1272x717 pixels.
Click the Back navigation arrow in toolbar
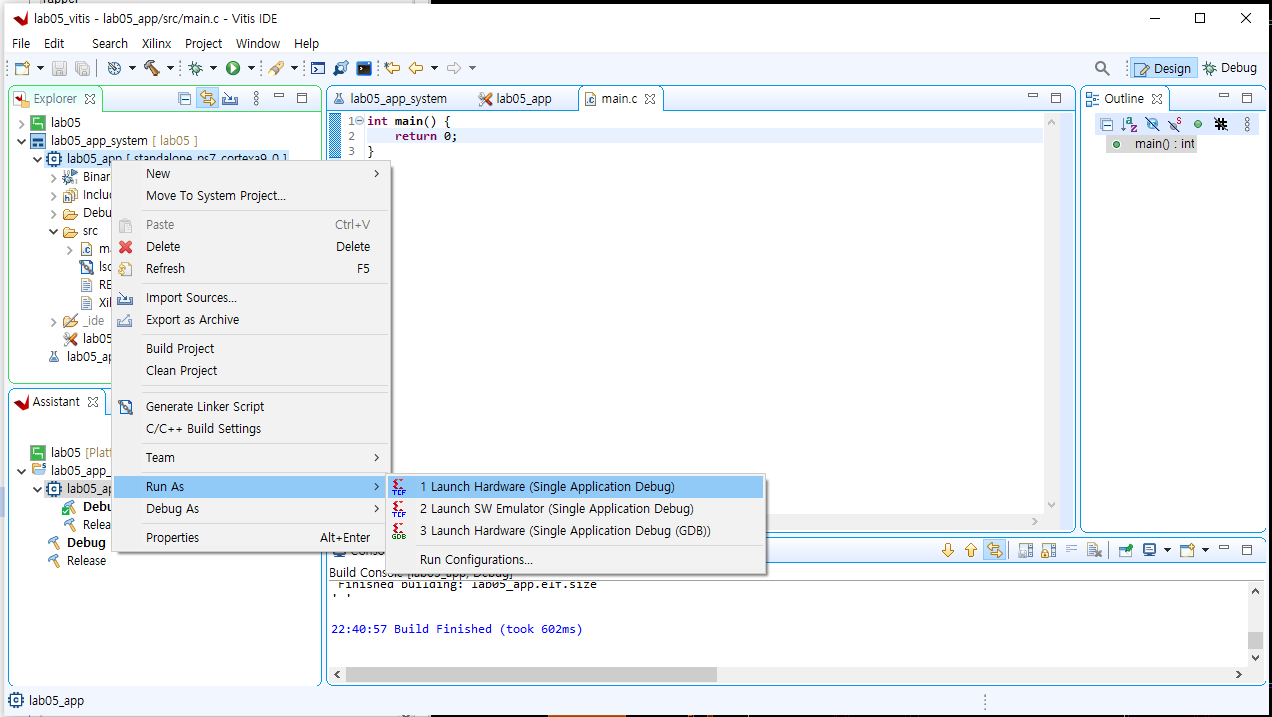(x=416, y=68)
